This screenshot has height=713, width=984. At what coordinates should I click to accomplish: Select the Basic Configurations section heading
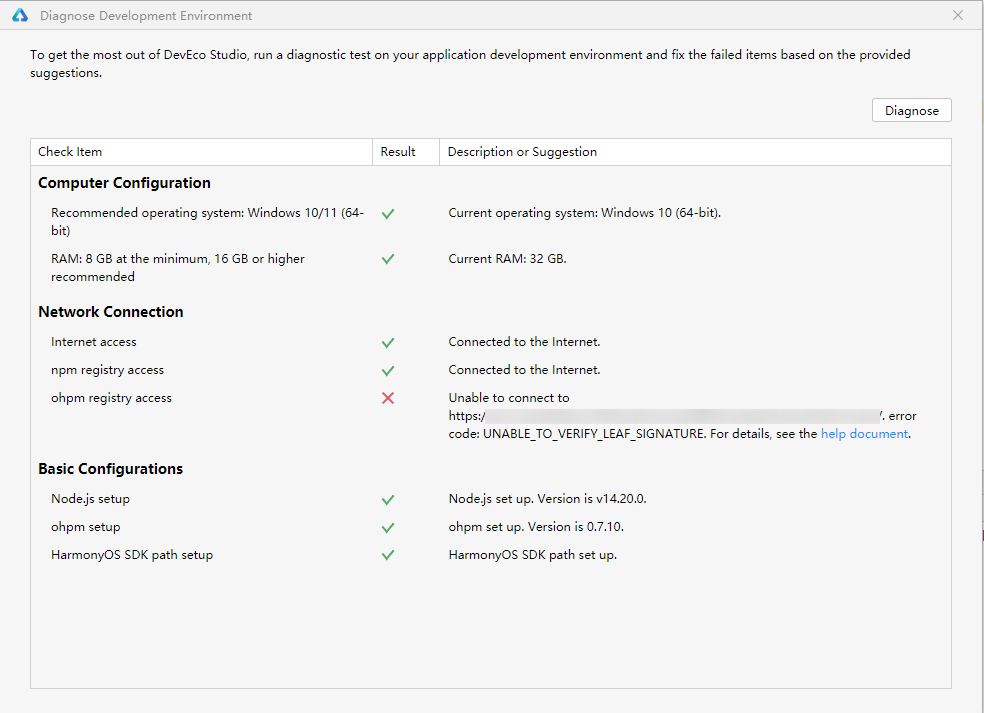[x=110, y=468]
